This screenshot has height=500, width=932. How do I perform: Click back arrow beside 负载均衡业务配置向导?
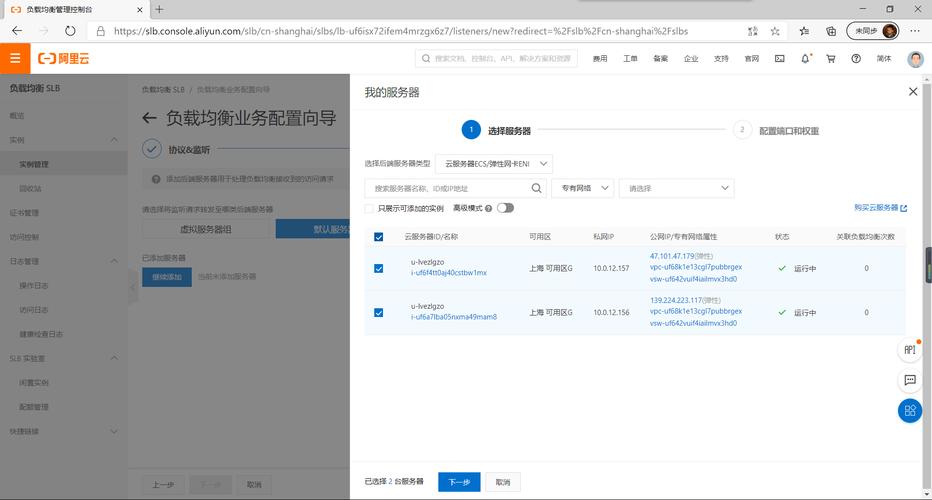149,118
